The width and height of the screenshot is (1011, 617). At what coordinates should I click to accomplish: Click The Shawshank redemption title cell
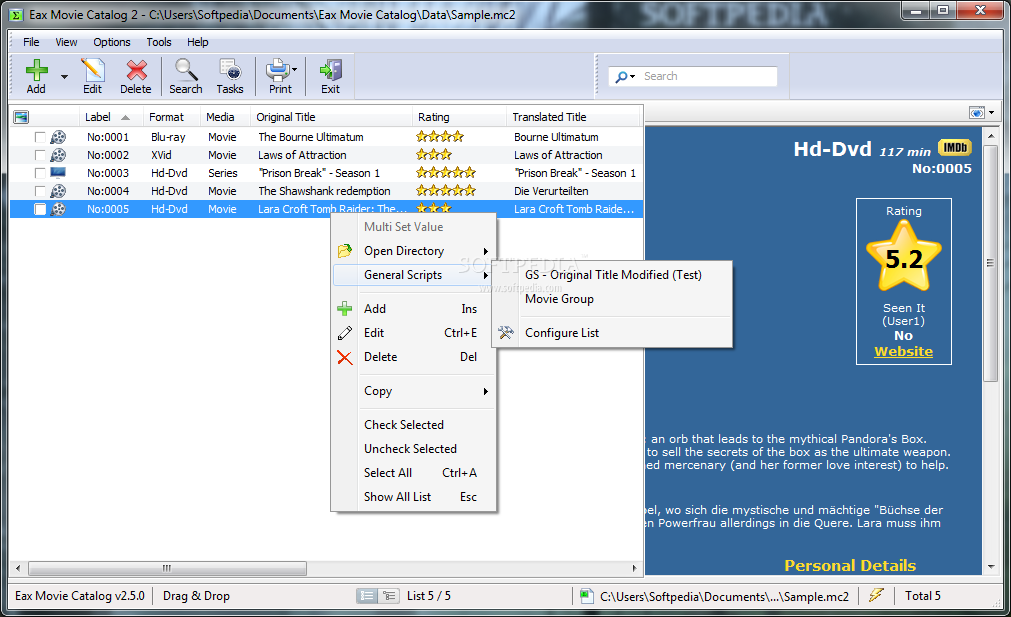324,191
